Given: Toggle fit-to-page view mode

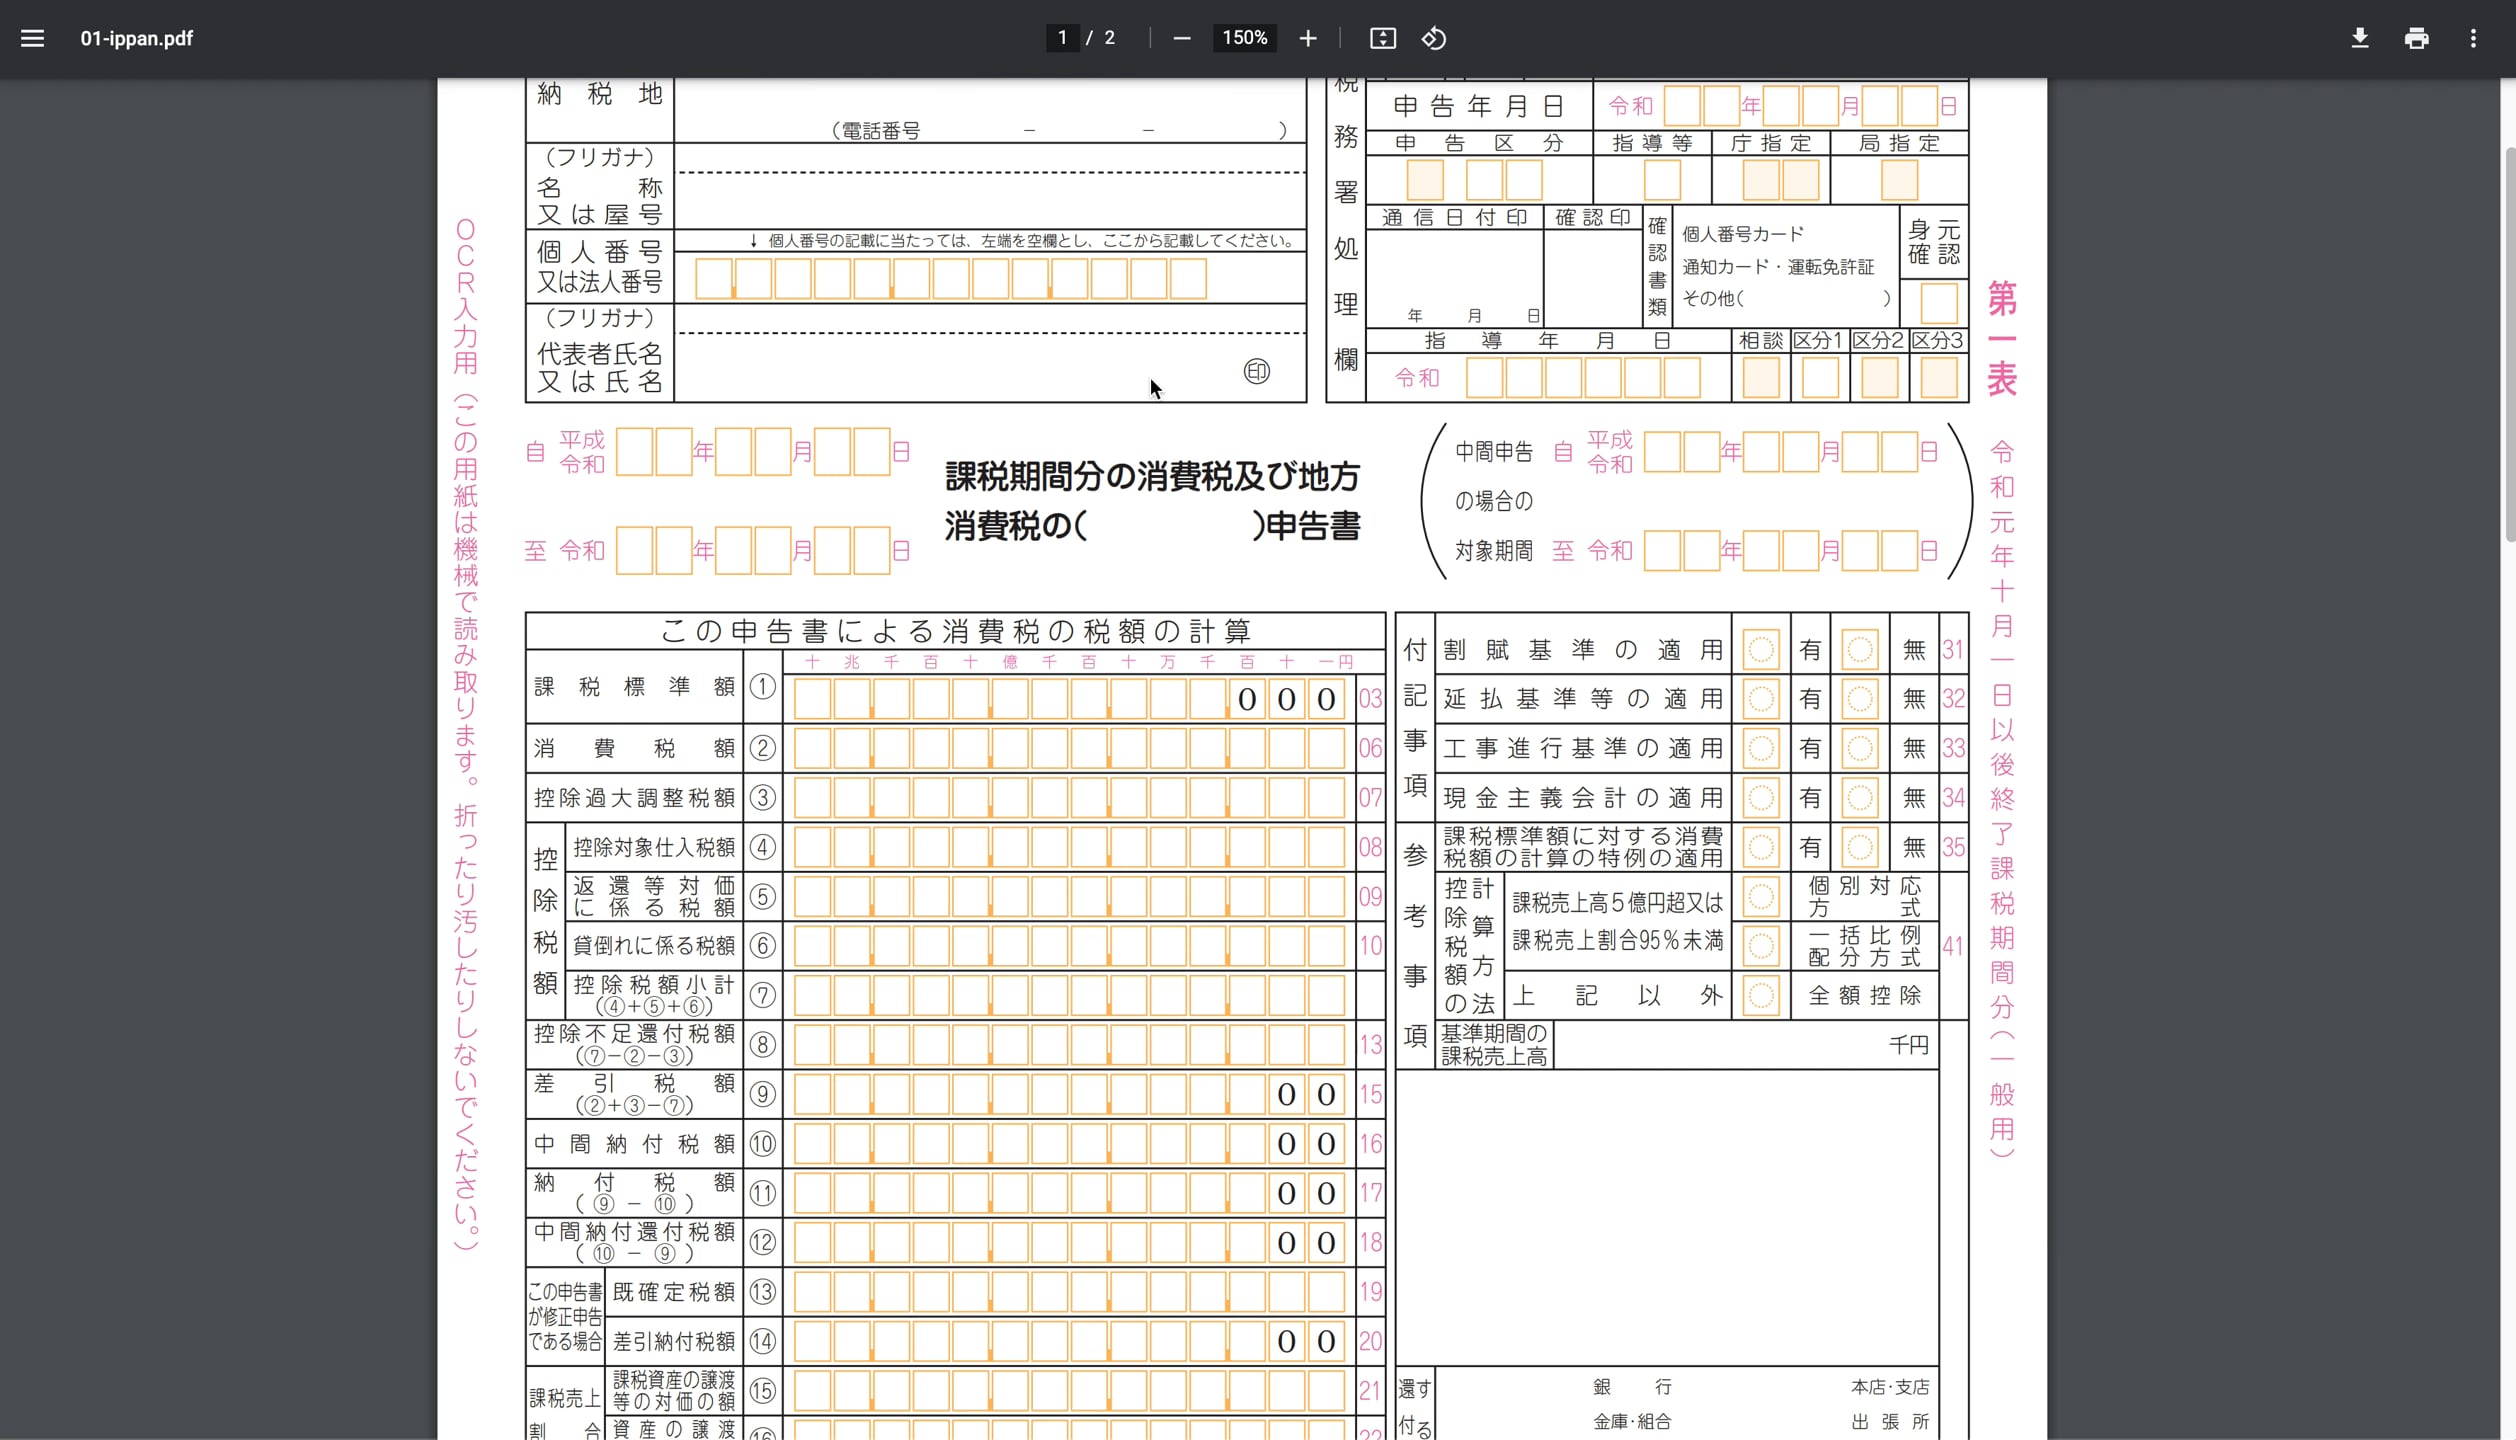Looking at the screenshot, I should [1382, 38].
